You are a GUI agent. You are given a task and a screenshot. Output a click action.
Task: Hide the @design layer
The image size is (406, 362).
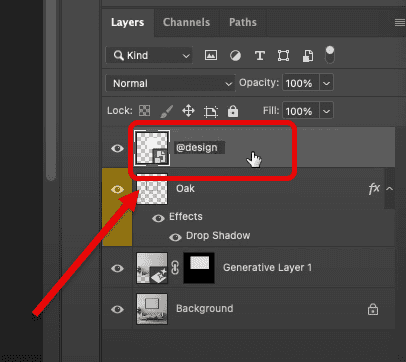117,148
